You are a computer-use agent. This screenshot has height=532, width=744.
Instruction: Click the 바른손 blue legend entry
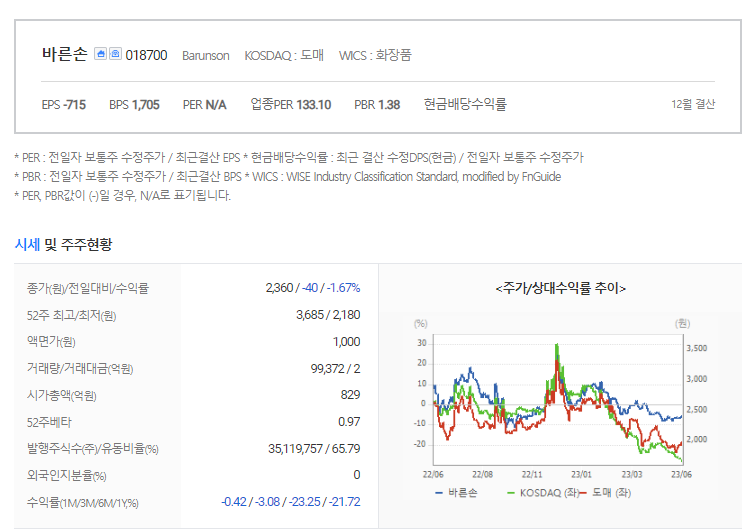coord(456,493)
